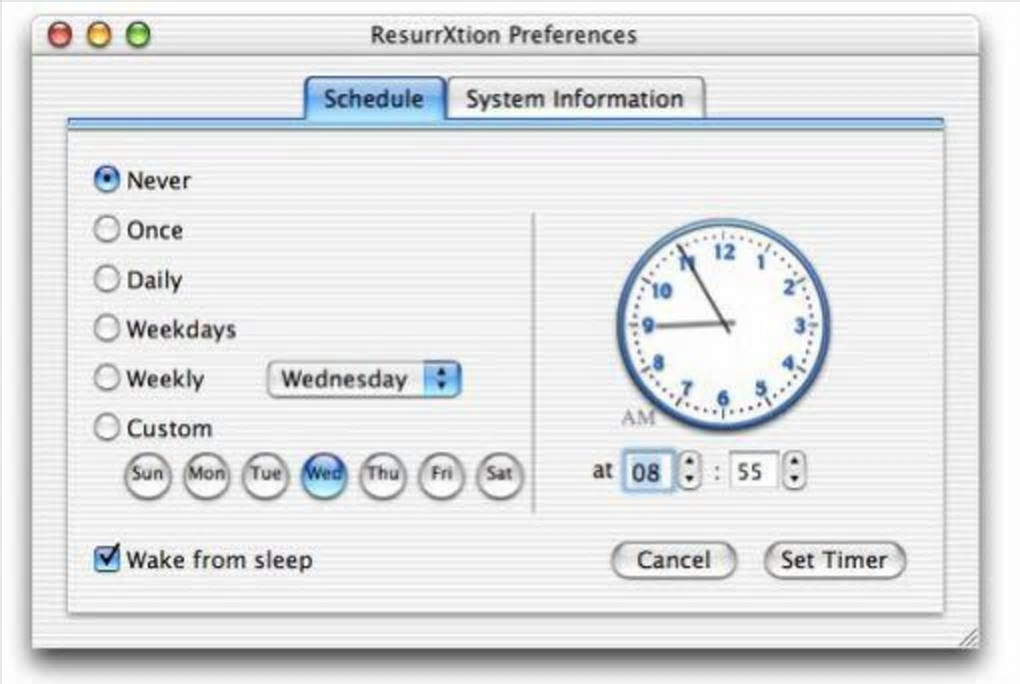This screenshot has height=684, width=1020.
Task: Toggle the Mon day button
Action: (x=207, y=474)
